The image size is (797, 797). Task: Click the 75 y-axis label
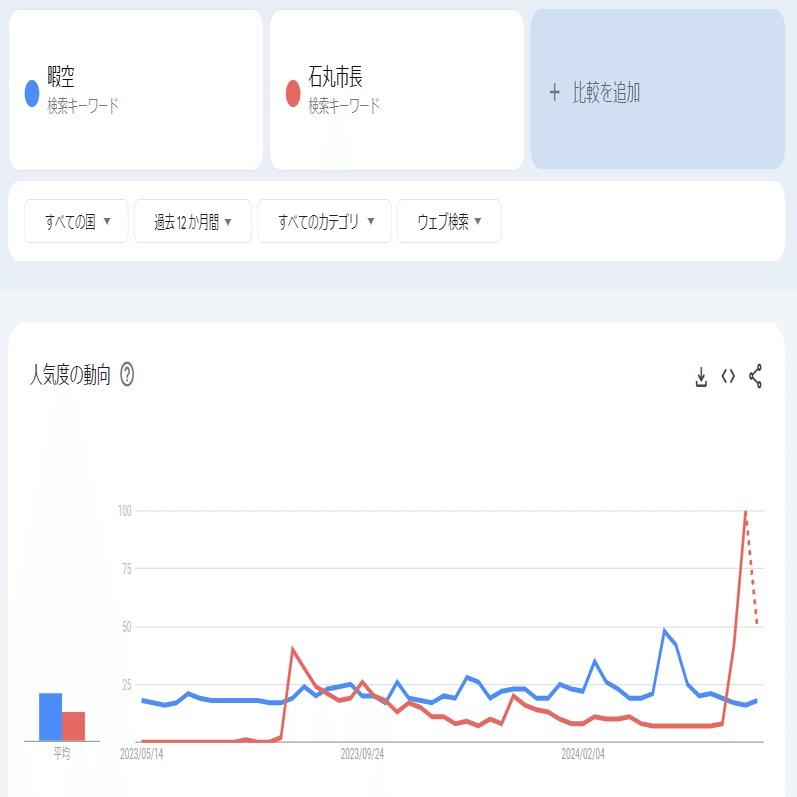click(127, 569)
